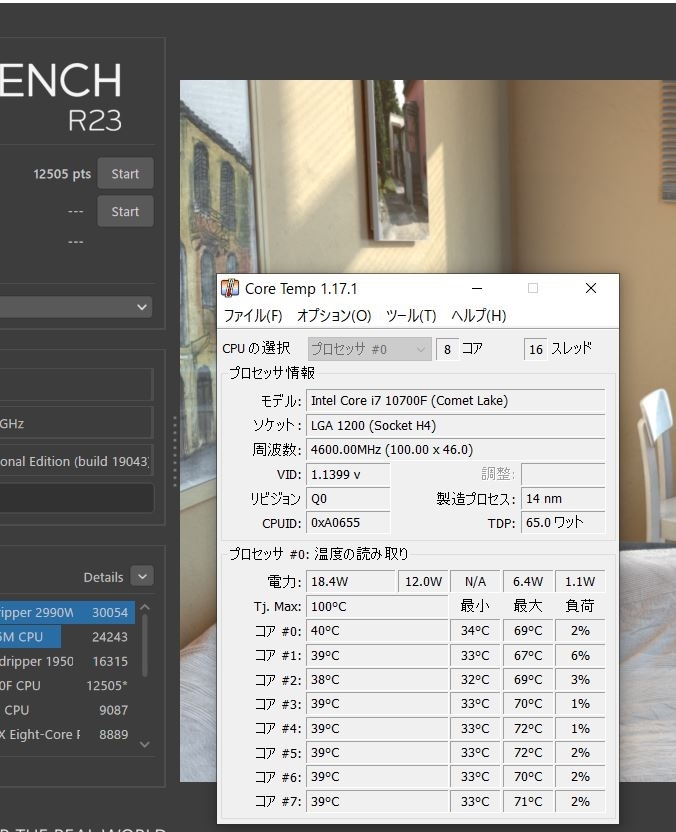
Task: Click the コア #0 current temperature 40°C
Action: pos(377,631)
